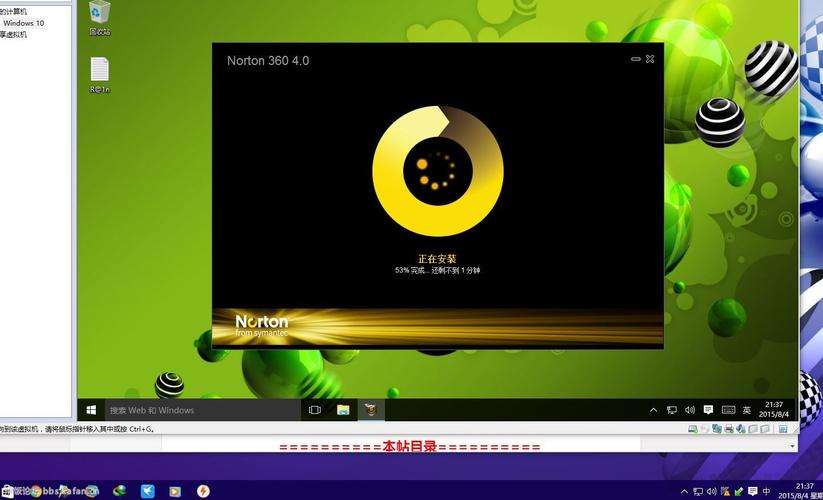Click the green safely-remove-hardware tray icon
Screen dimensions: 823x500
(739, 492)
